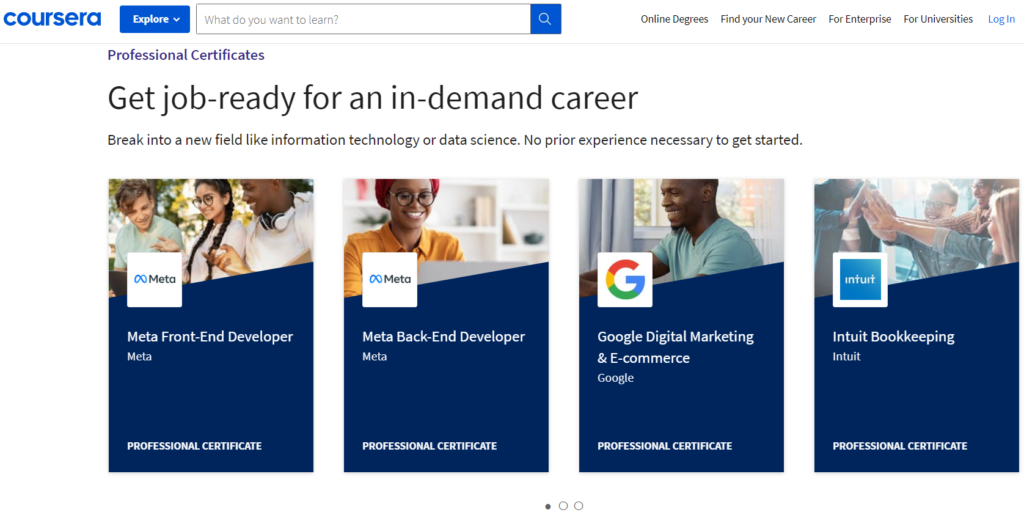Click 'Intuit' provider text under Intuit Bookkeeping

tap(846, 357)
